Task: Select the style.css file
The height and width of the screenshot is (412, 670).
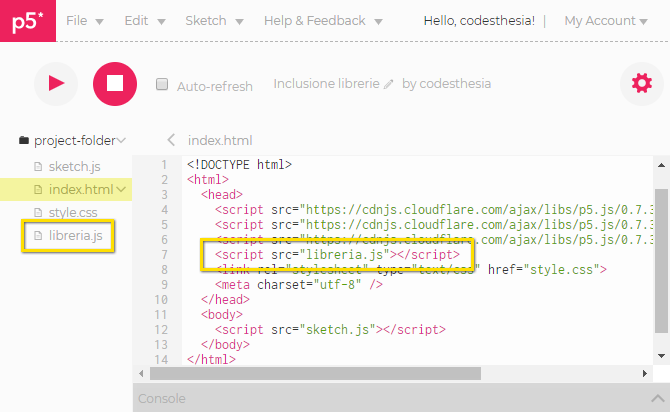Action: (73, 212)
